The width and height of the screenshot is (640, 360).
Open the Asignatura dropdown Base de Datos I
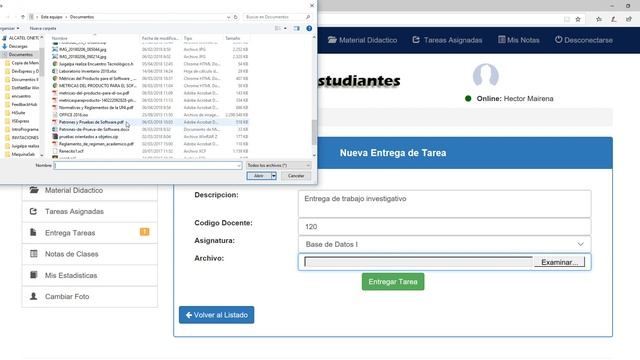[x=444, y=244]
